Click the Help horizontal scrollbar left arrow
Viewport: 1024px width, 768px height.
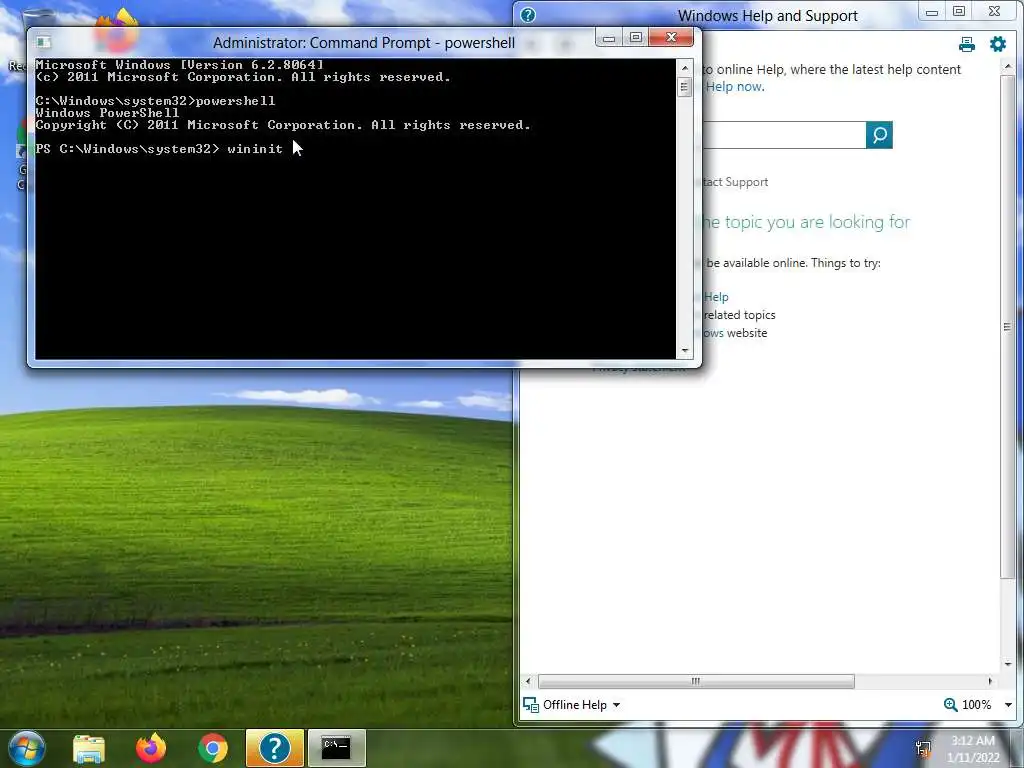click(528, 682)
